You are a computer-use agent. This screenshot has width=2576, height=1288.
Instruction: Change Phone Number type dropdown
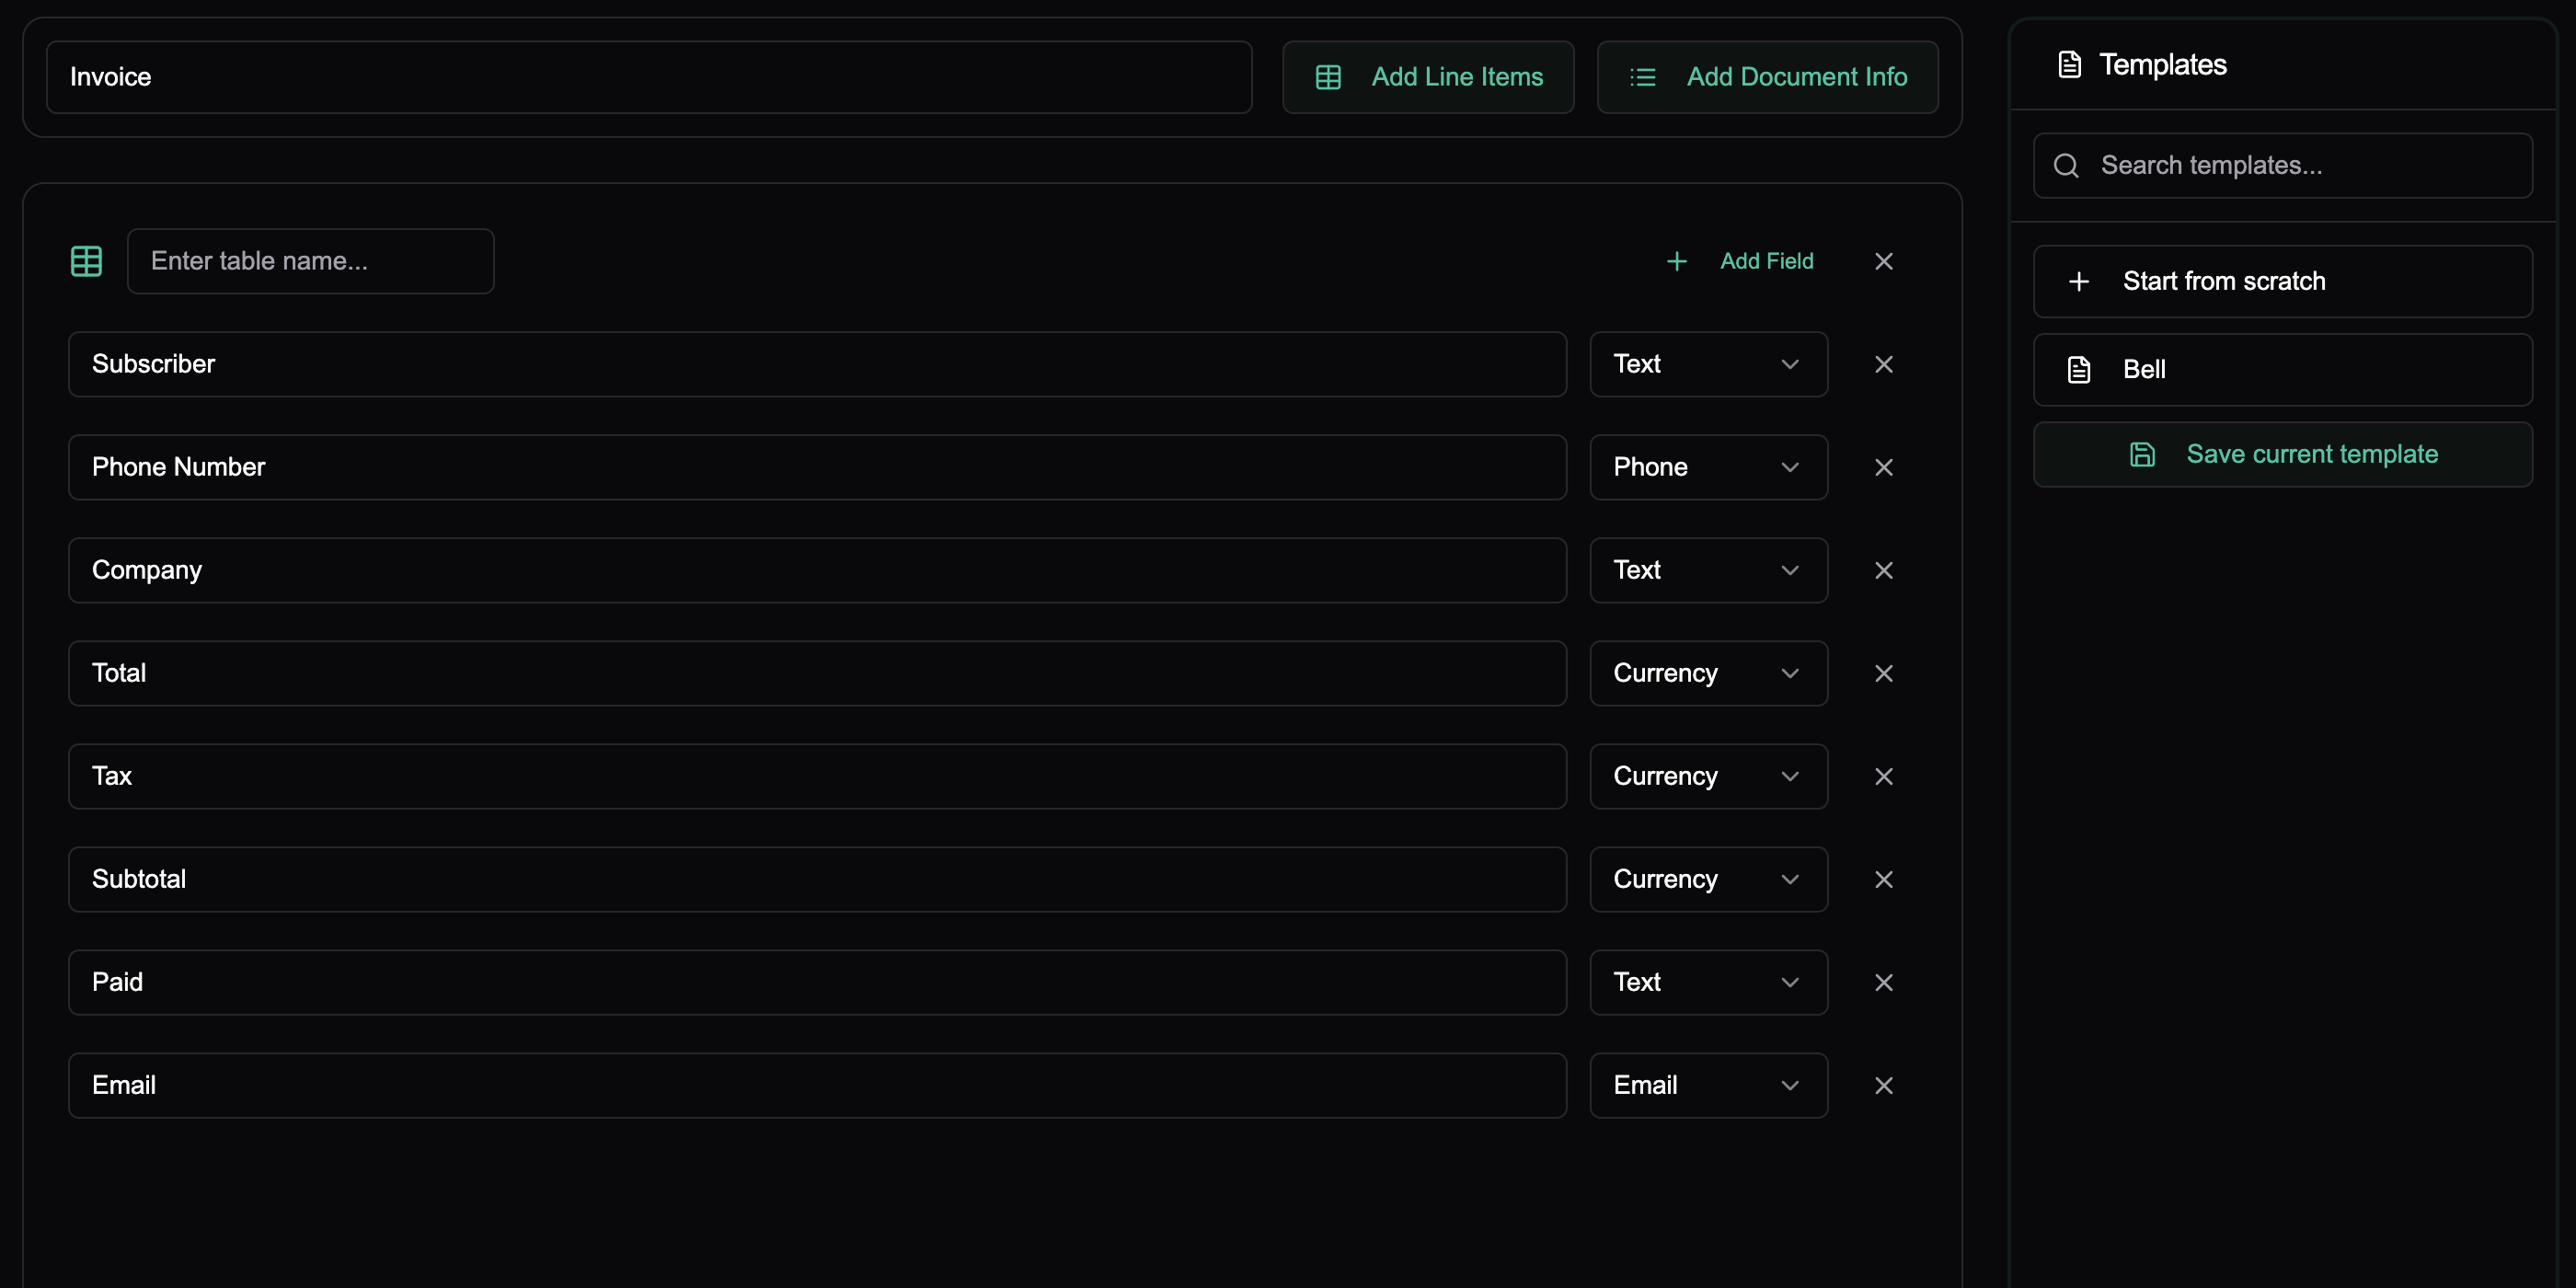point(1708,467)
